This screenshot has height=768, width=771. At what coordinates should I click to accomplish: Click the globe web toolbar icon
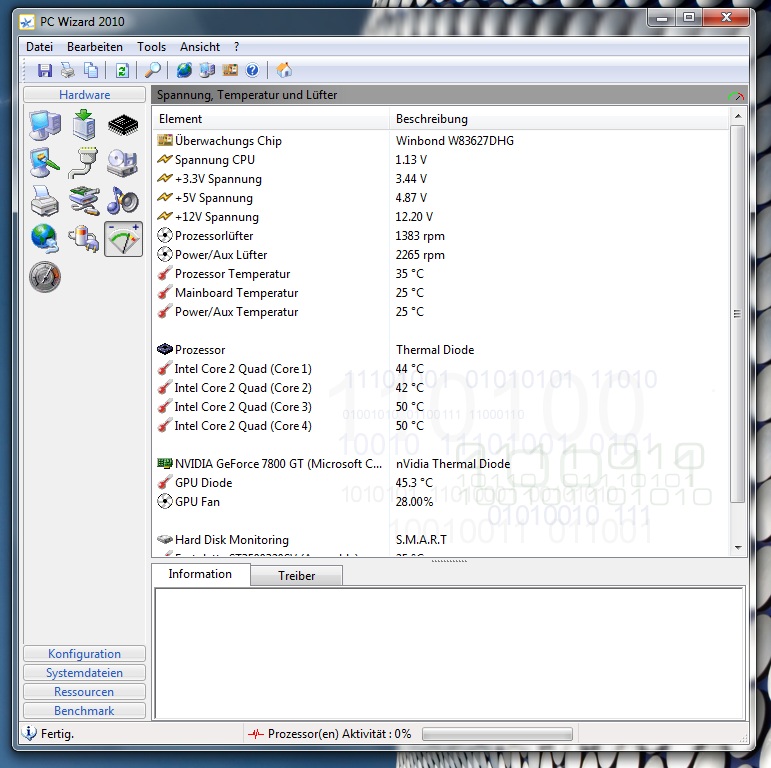point(184,71)
